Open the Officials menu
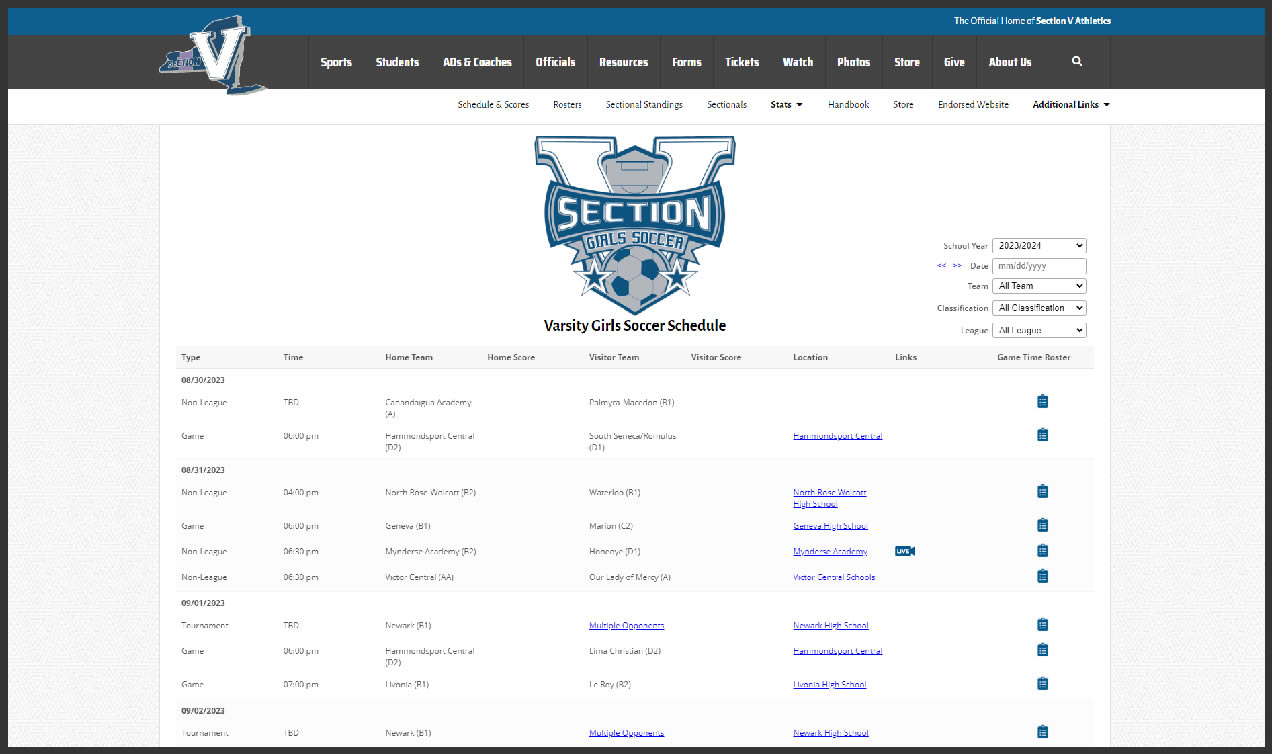This screenshot has height=754, width=1272. pos(555,62)
